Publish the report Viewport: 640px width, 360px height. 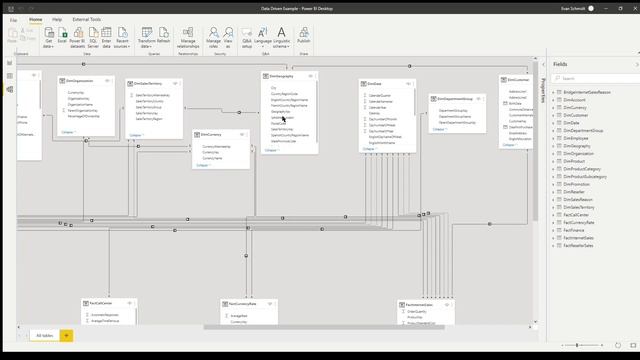pos(304,36)
